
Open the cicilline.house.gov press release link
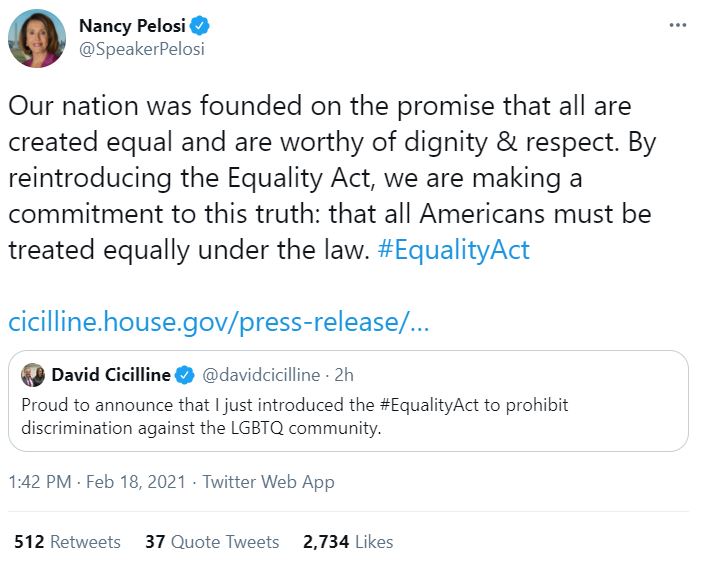tap(219, 323)
